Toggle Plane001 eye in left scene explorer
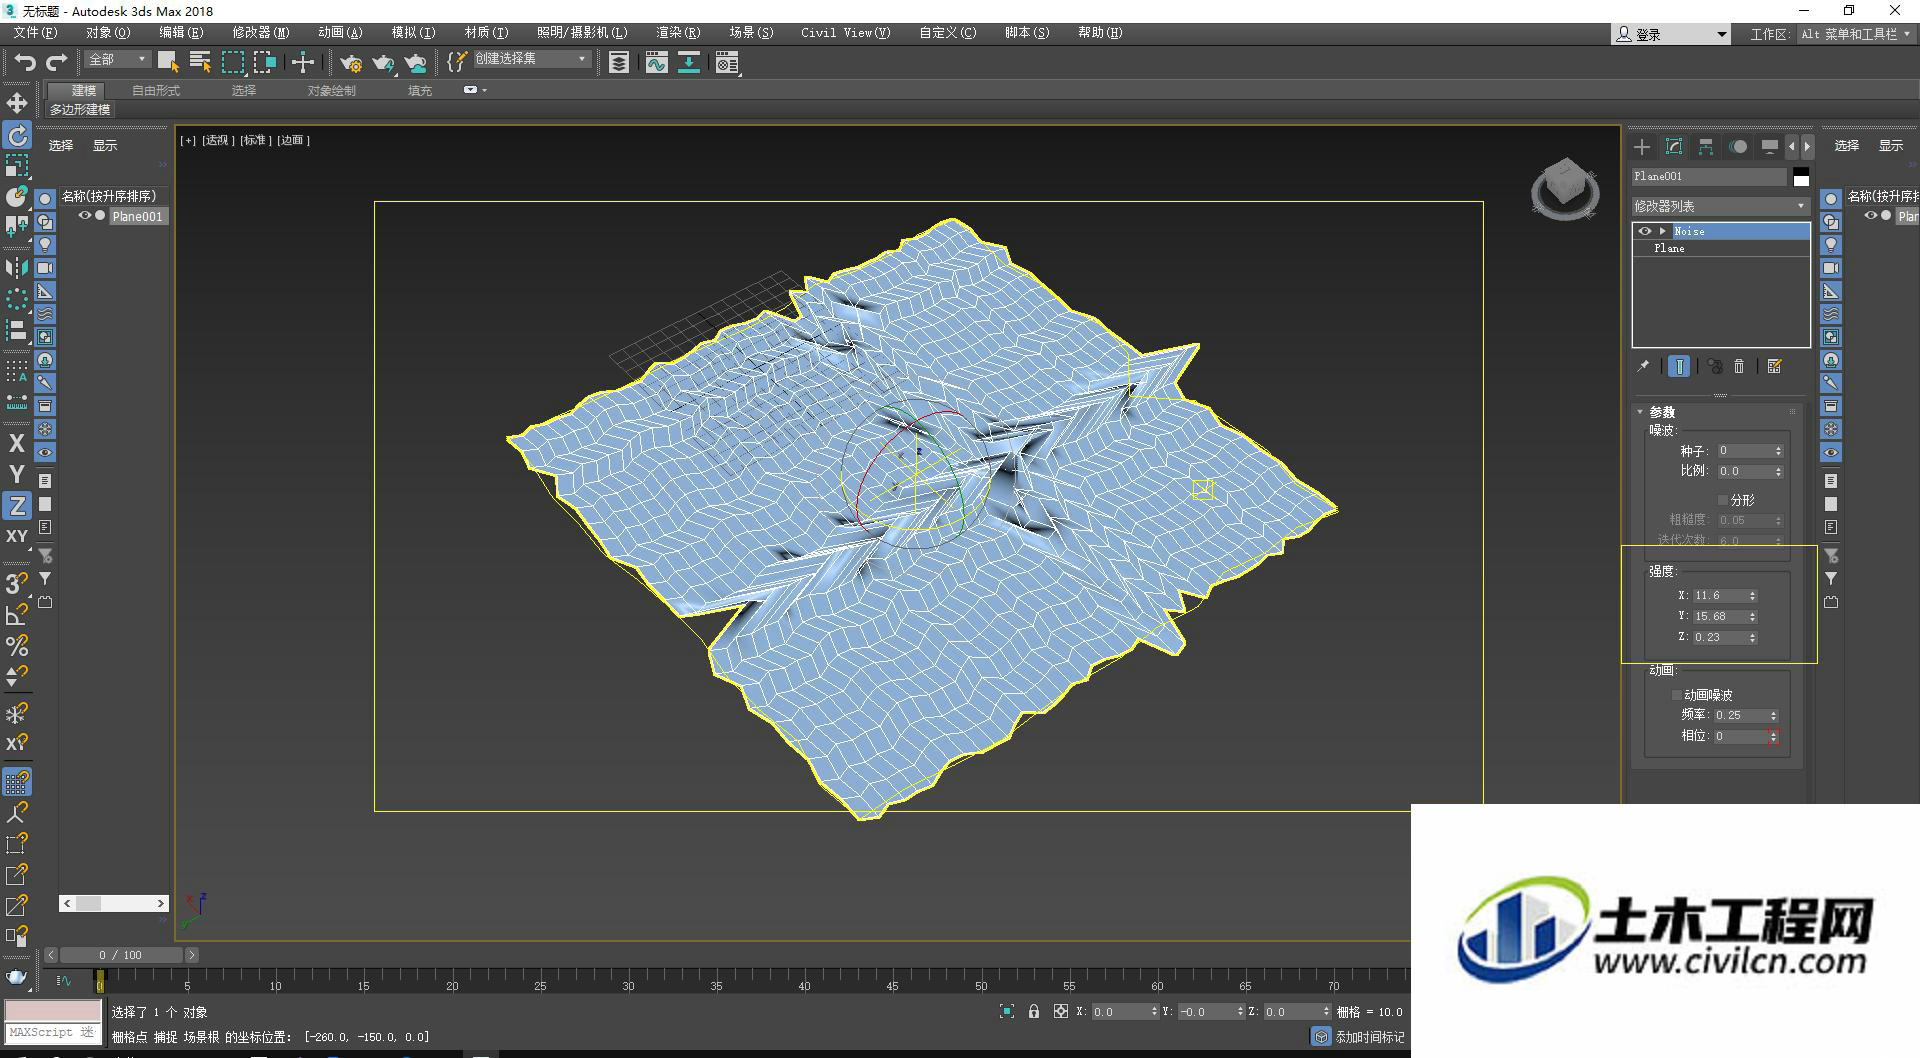Image resolution: width=1920 pixels, height=1058 pixels. click(x=85, y=216)
